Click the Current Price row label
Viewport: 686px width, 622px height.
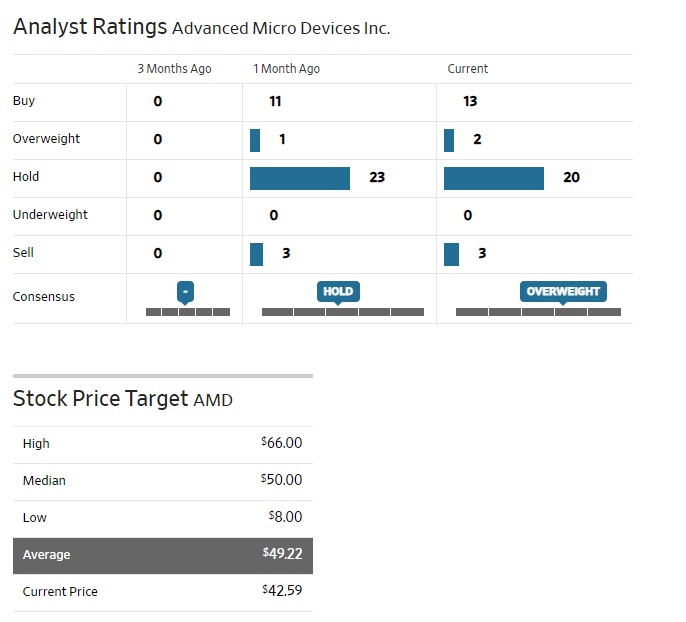[x=60, y=592]
